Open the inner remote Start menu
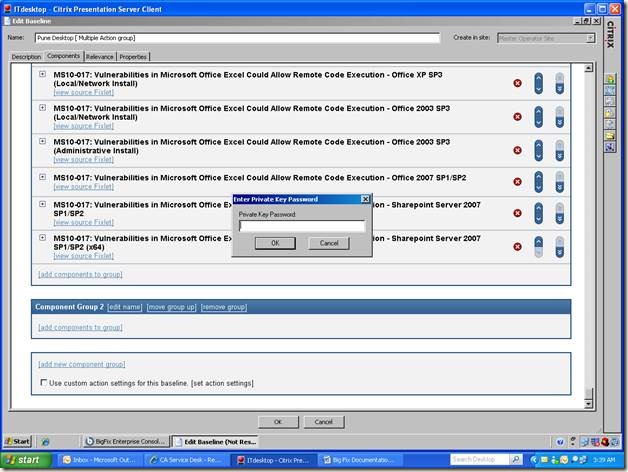The image size is (628, 472). tap(17, 442)
